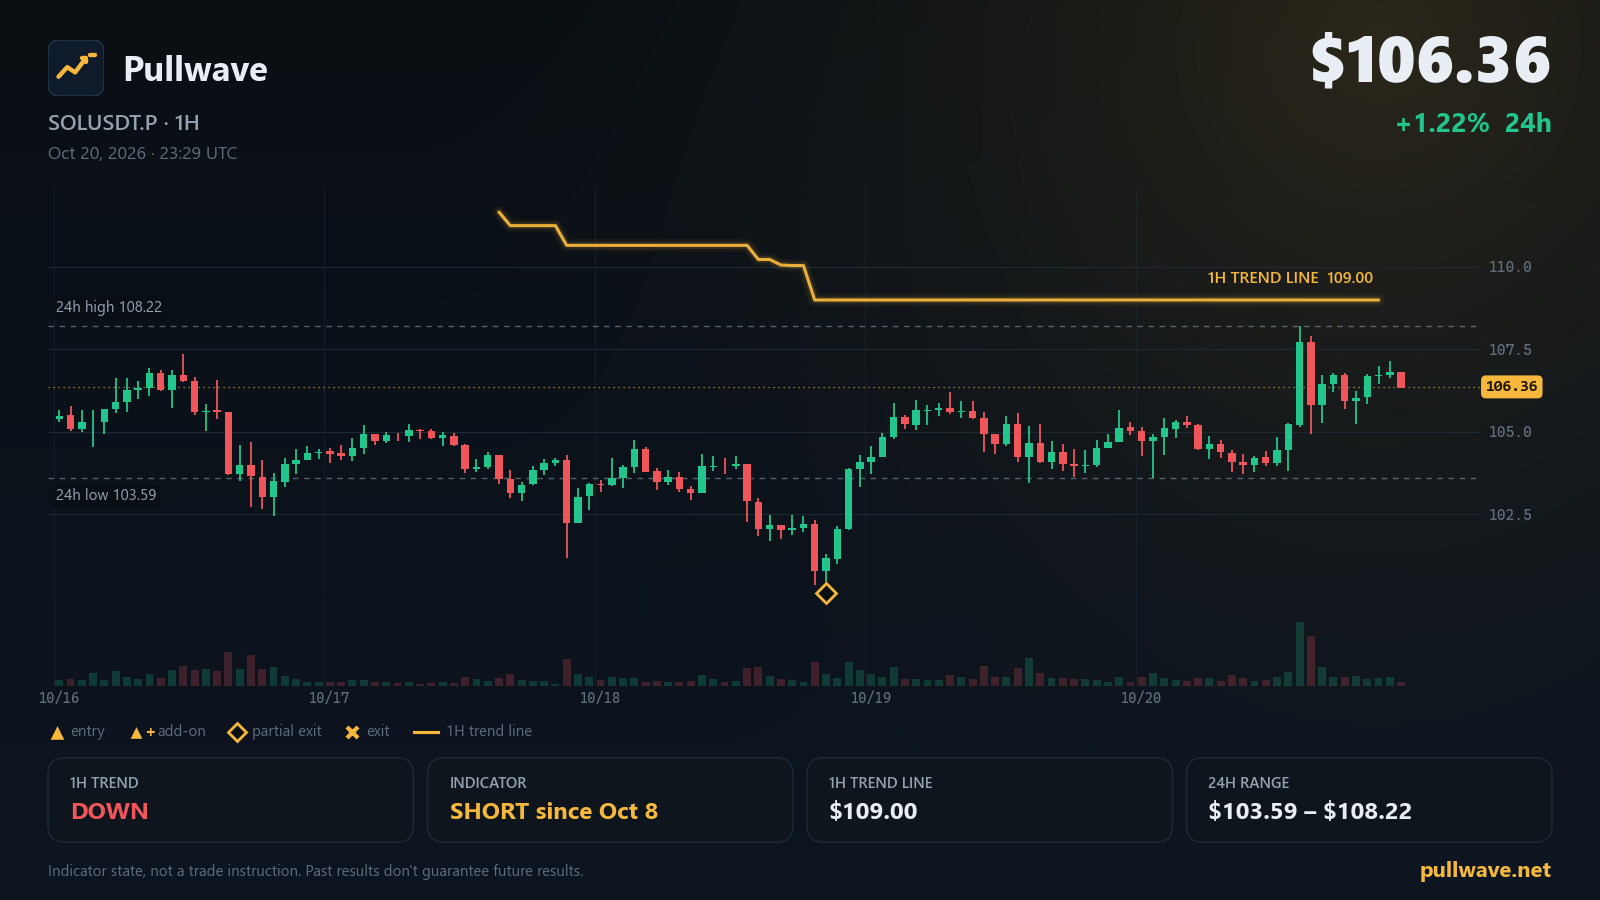The height and width of the screenshot is (900, 1600).
Task: Click the 105.0 price axis label
Action: (x=1510, y=432)
